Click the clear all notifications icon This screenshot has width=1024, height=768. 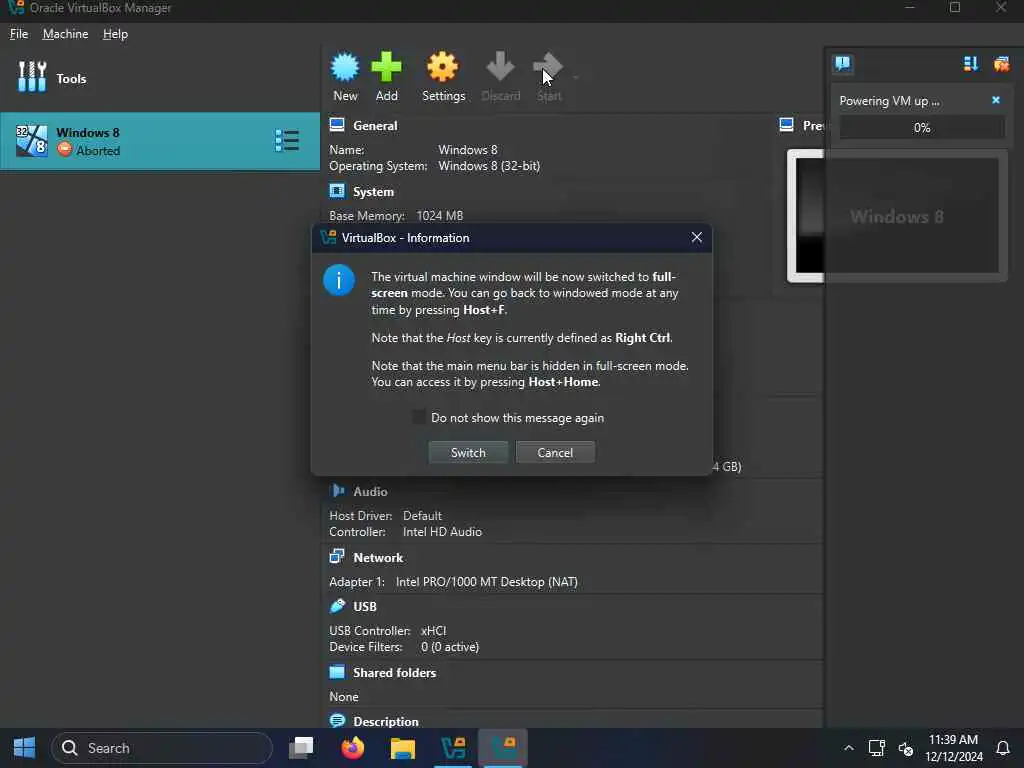click(1001, 64)
